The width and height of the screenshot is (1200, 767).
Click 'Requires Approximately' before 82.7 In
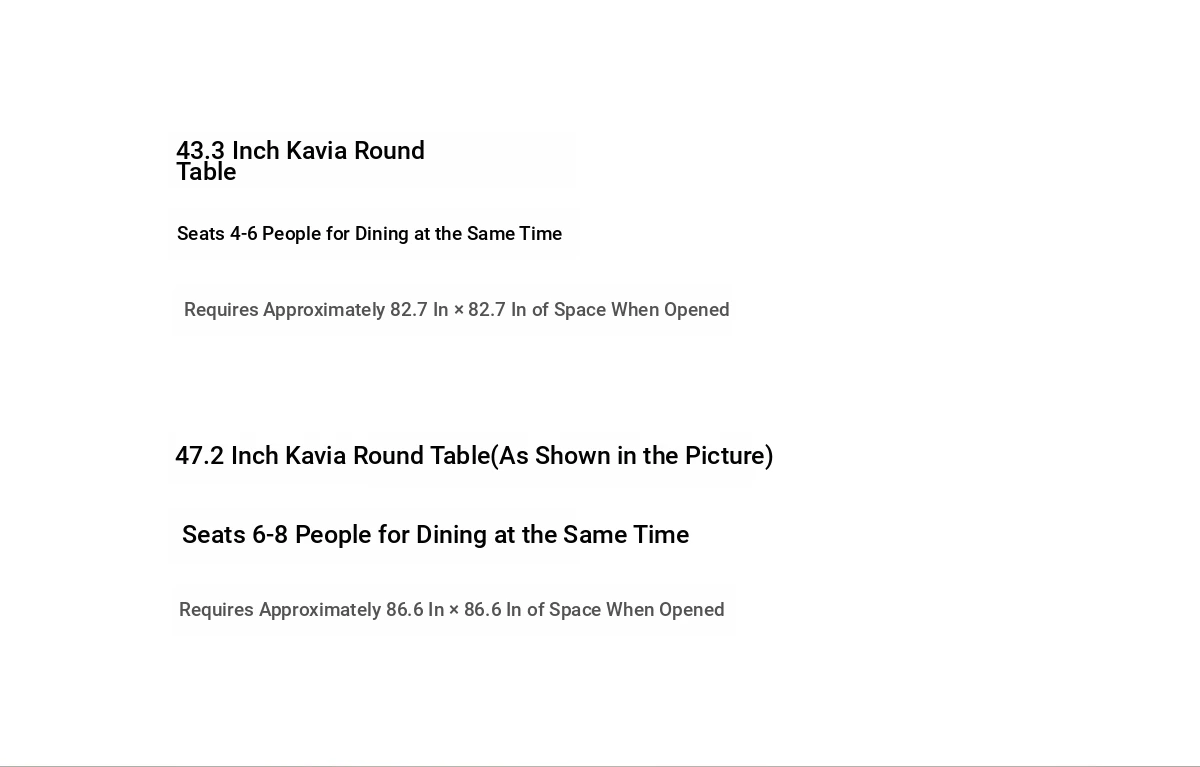click(284, 310)
